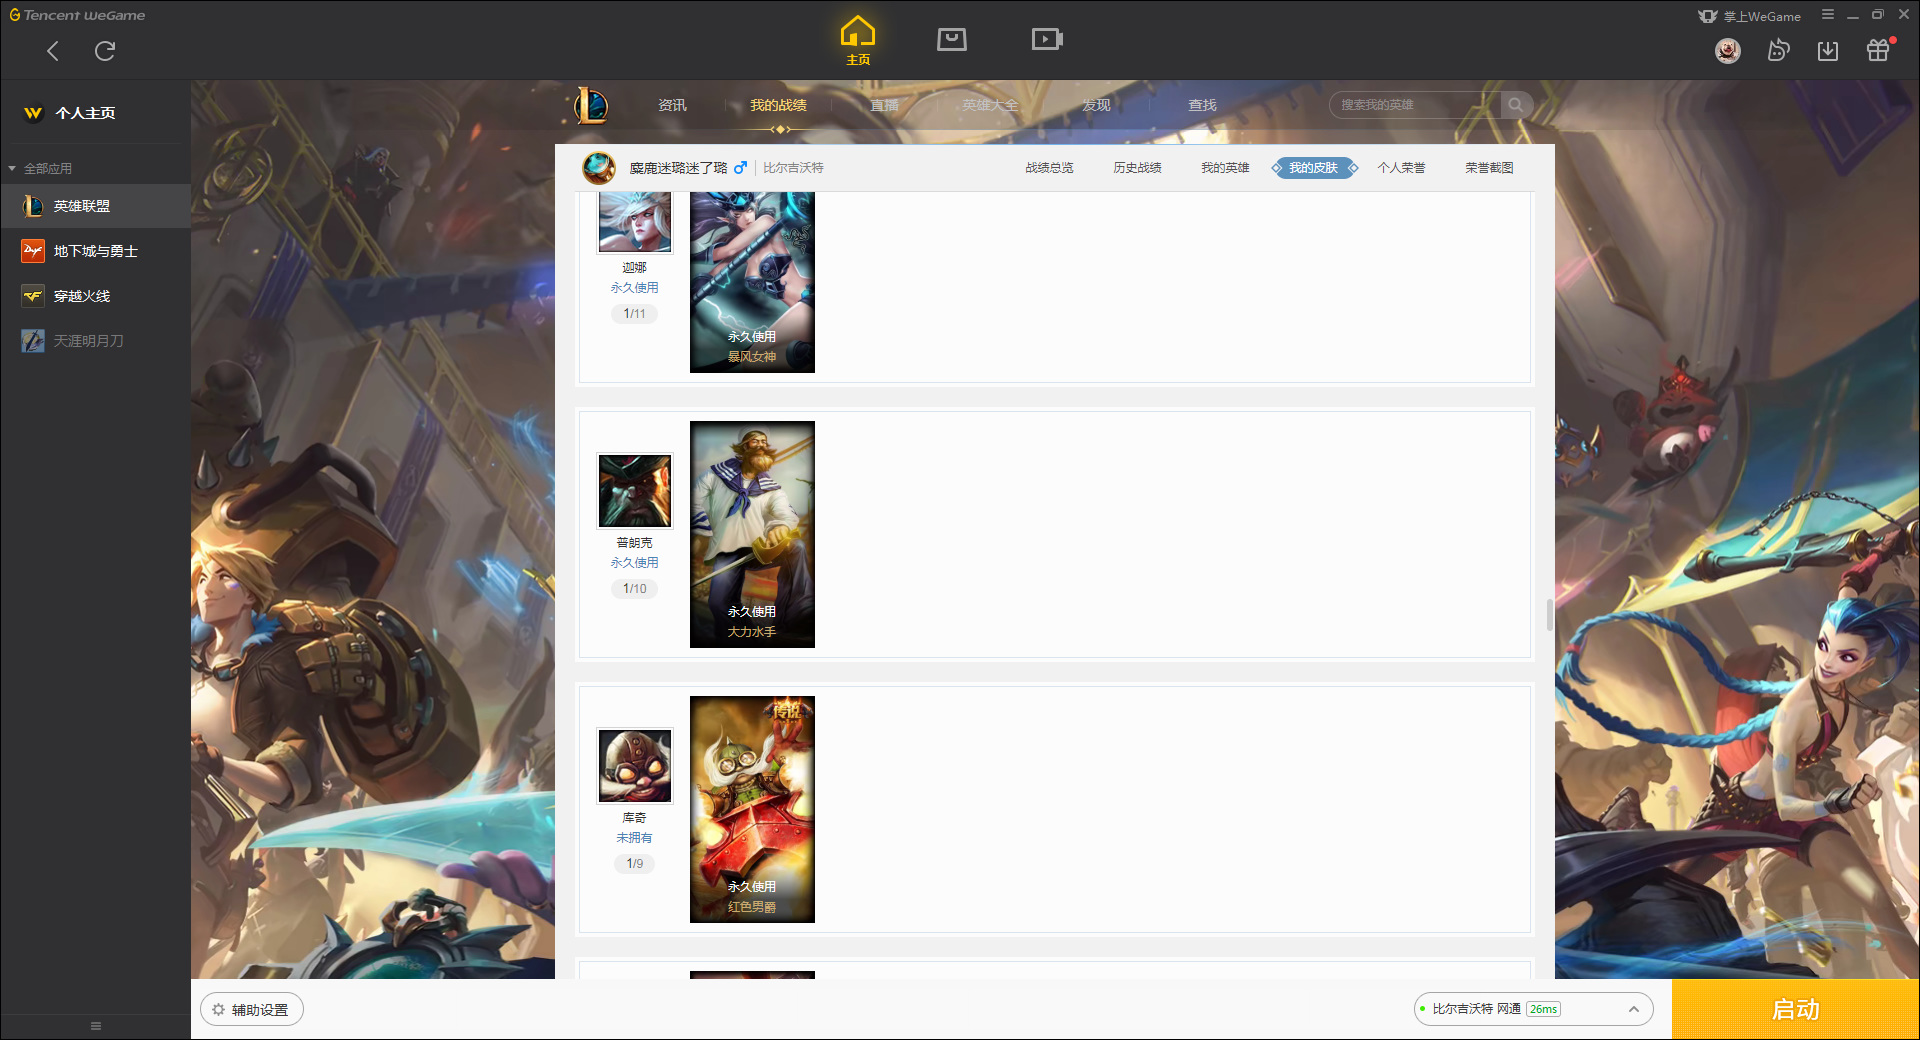1920x1040 pixels.
Task: Click the 比尔吉沃特 server label
Action: point(793,168)
